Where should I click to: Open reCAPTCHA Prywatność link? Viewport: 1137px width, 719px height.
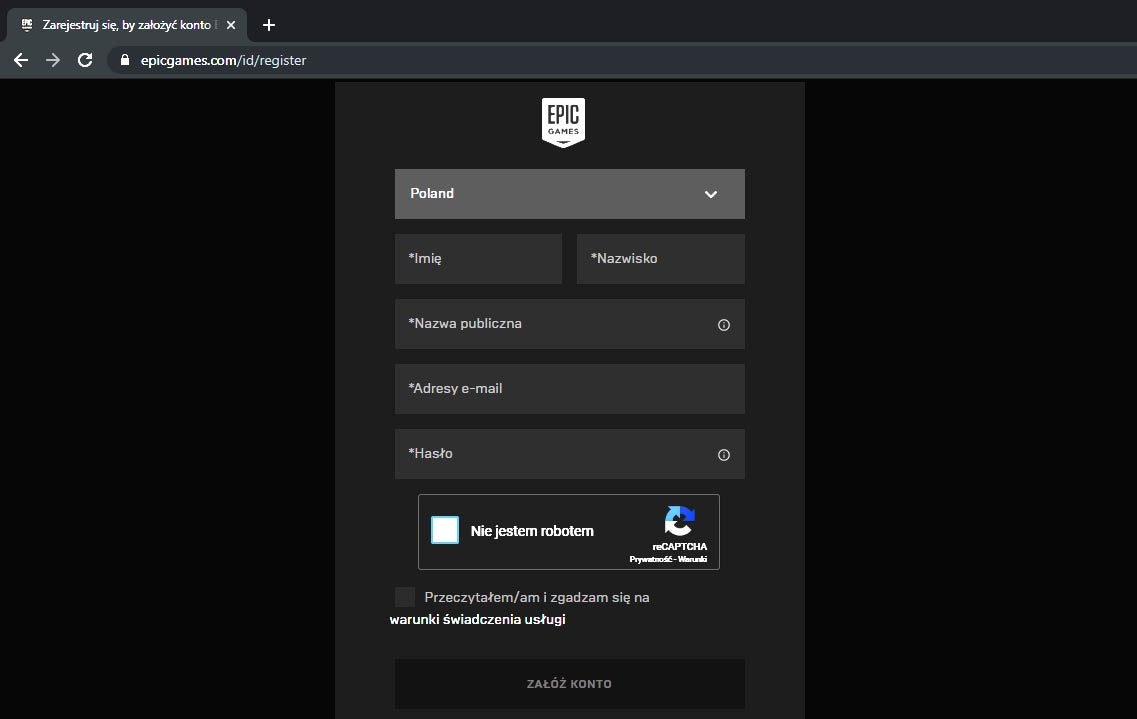[x=650, y=560]
